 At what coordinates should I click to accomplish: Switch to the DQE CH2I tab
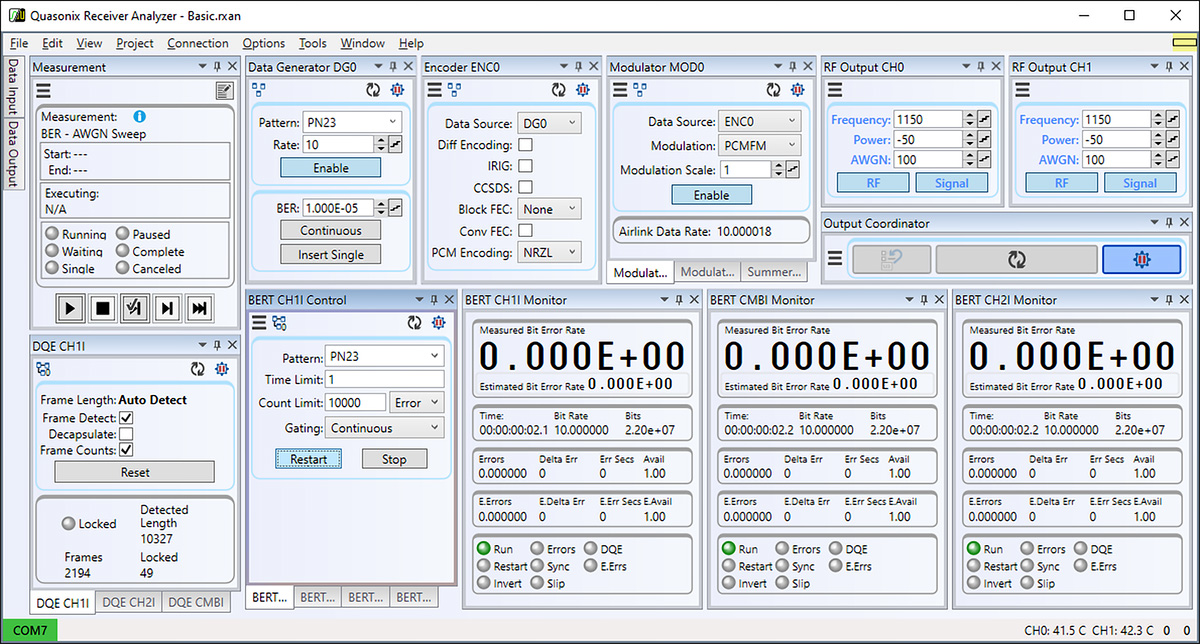point(128,602)
